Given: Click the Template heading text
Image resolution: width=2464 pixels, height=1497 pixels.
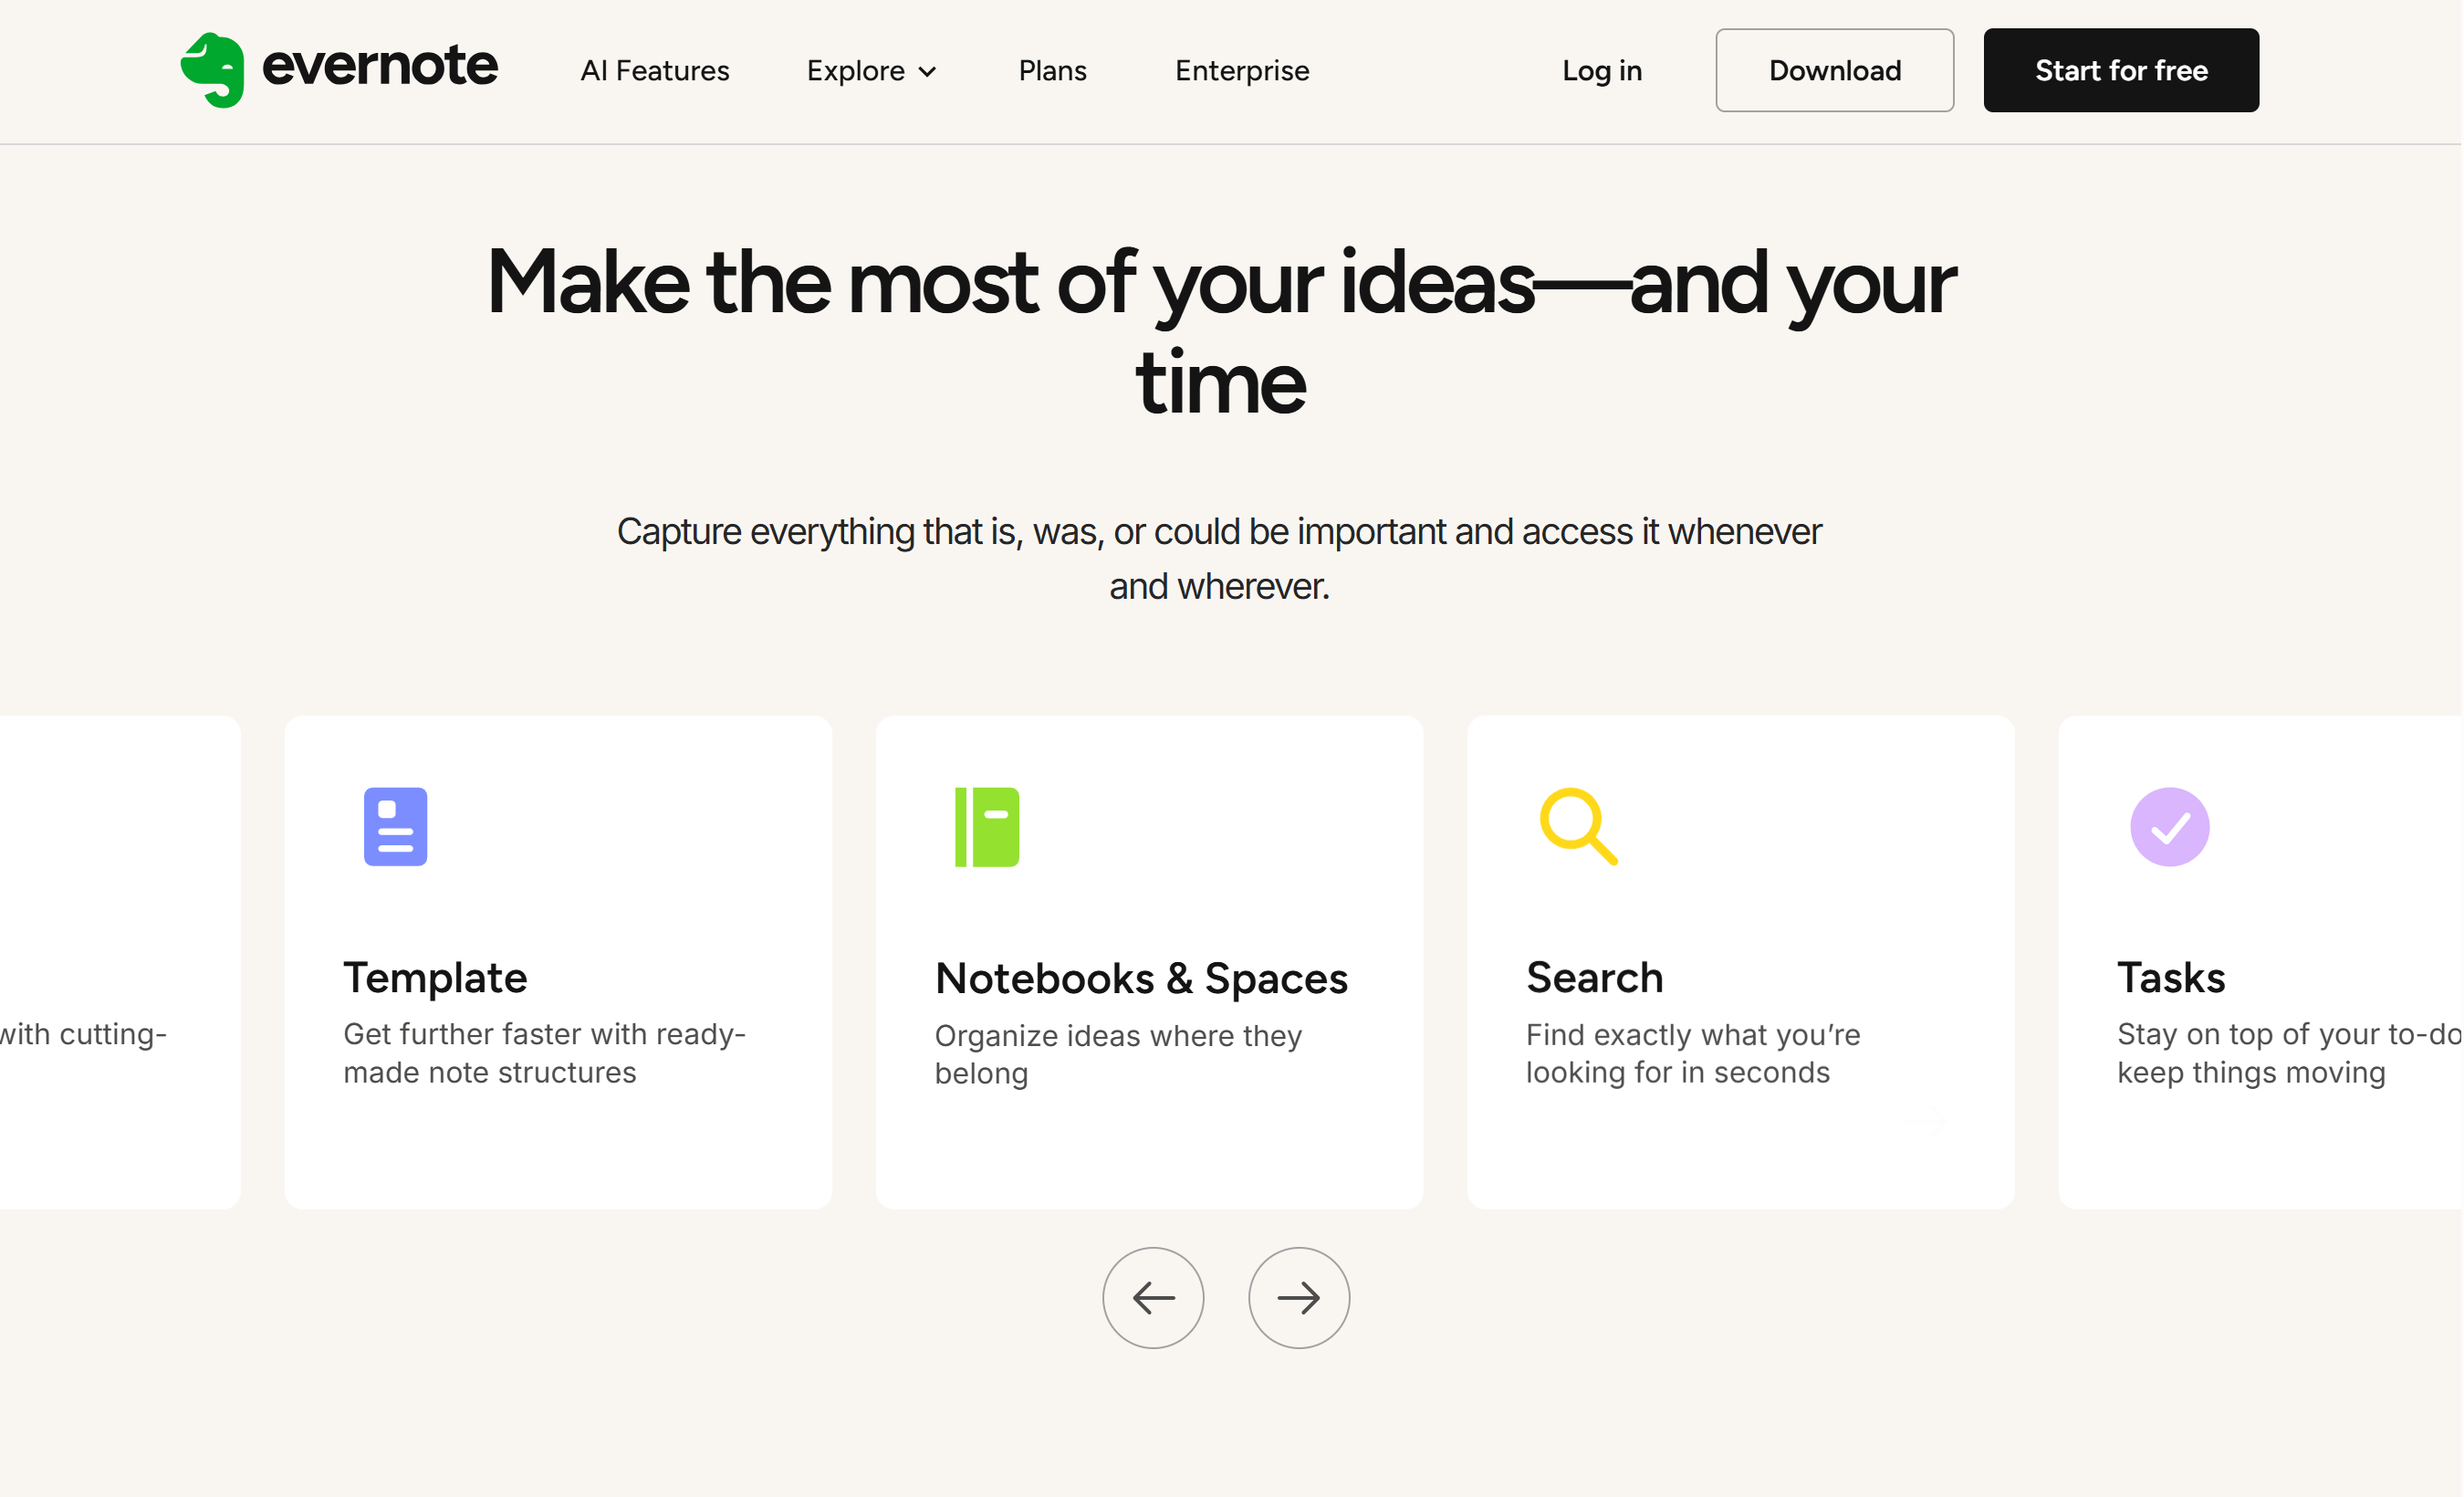Looking at the screenshot, I should pyautogui.click(x=434, y=978).
